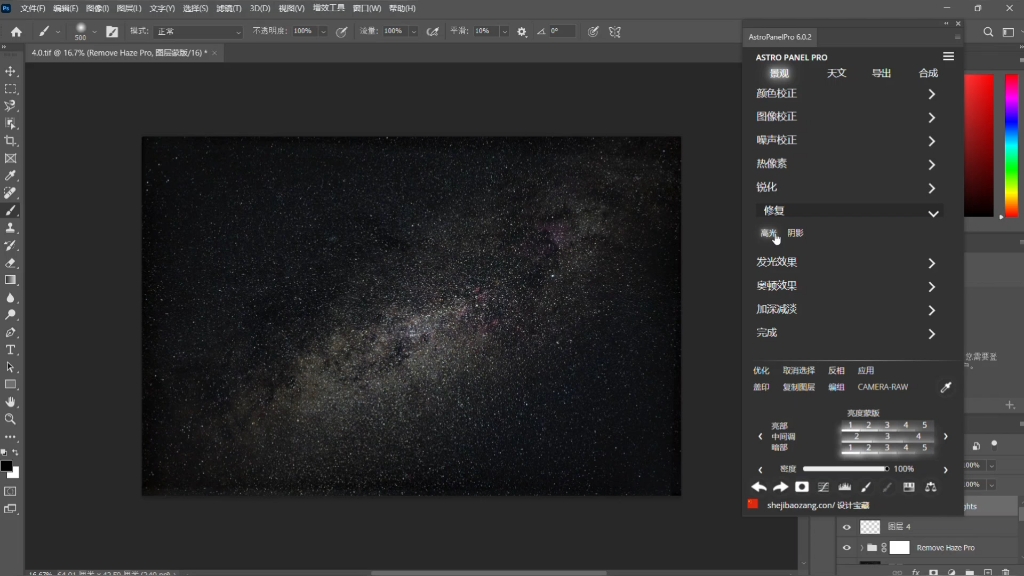
Task: Open the opacity 不透明度 dropdown arrow
Action: [x=323, y=31]
